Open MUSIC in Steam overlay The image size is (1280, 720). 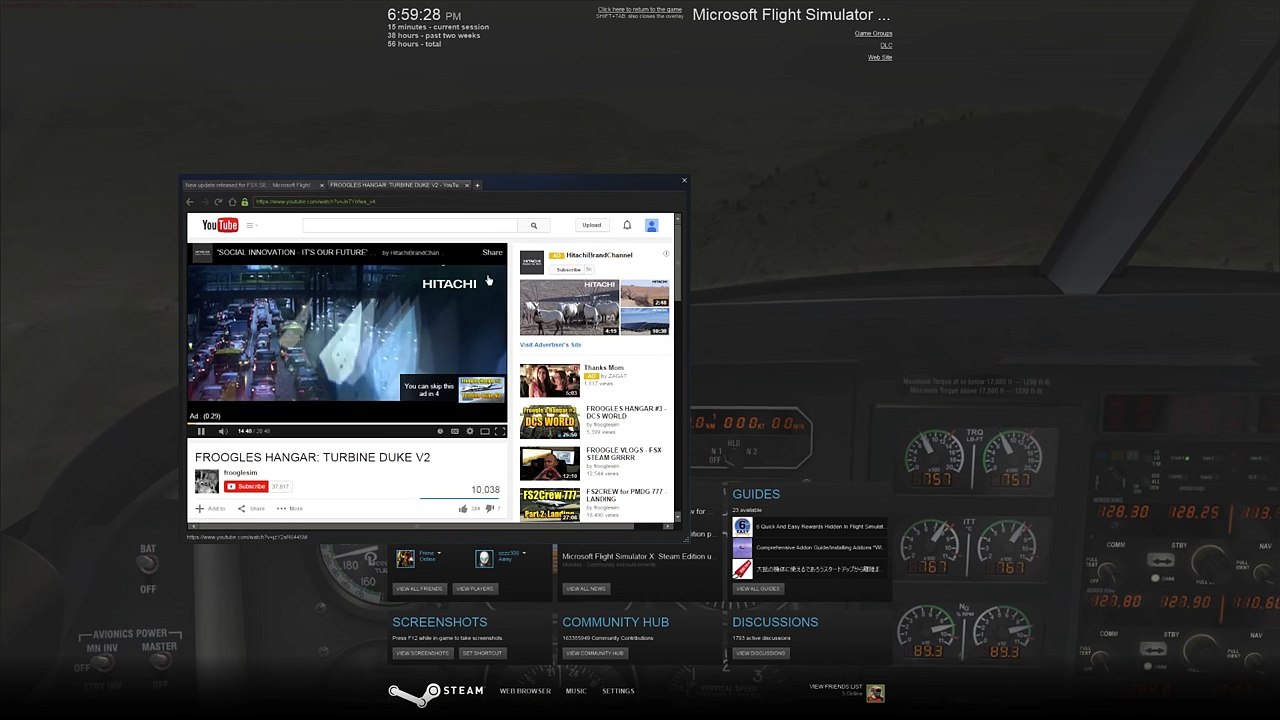[576, 691]
